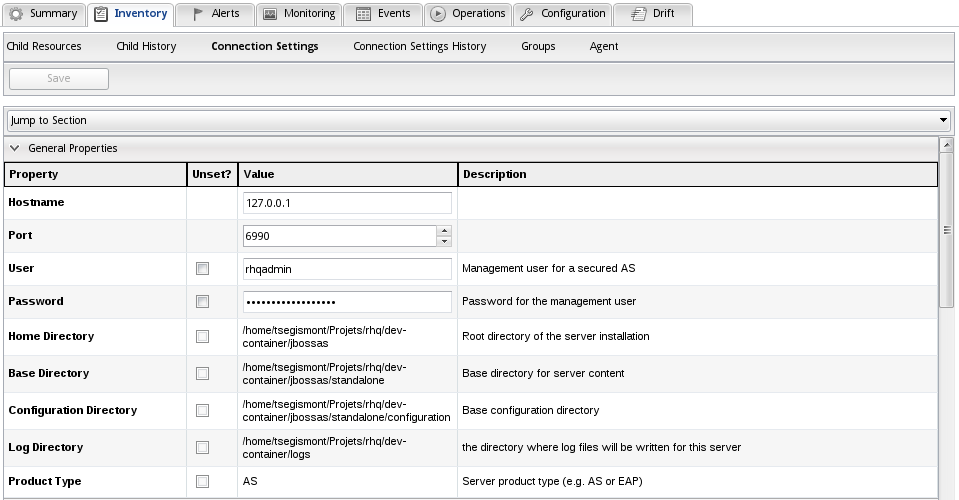Click the Base Directory path value

[324, 373]
